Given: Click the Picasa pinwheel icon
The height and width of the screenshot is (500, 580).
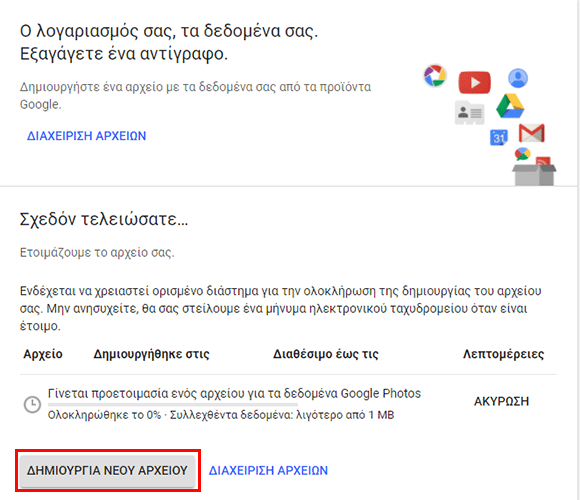Looking at the screenshot, I should [x=435, y=75].
